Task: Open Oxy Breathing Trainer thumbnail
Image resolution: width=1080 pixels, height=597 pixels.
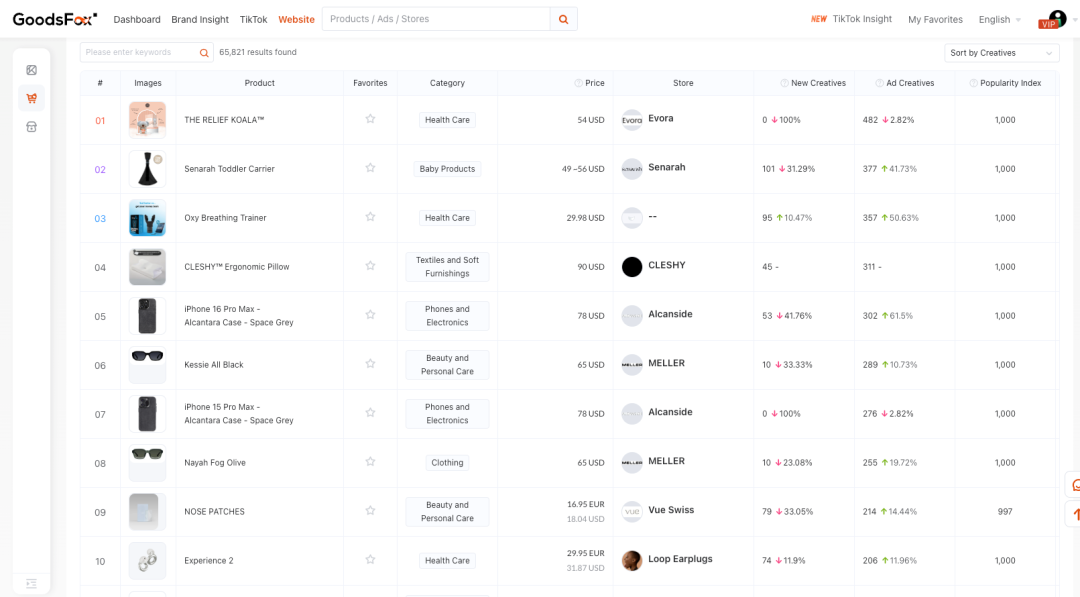Action: (147, 218)
